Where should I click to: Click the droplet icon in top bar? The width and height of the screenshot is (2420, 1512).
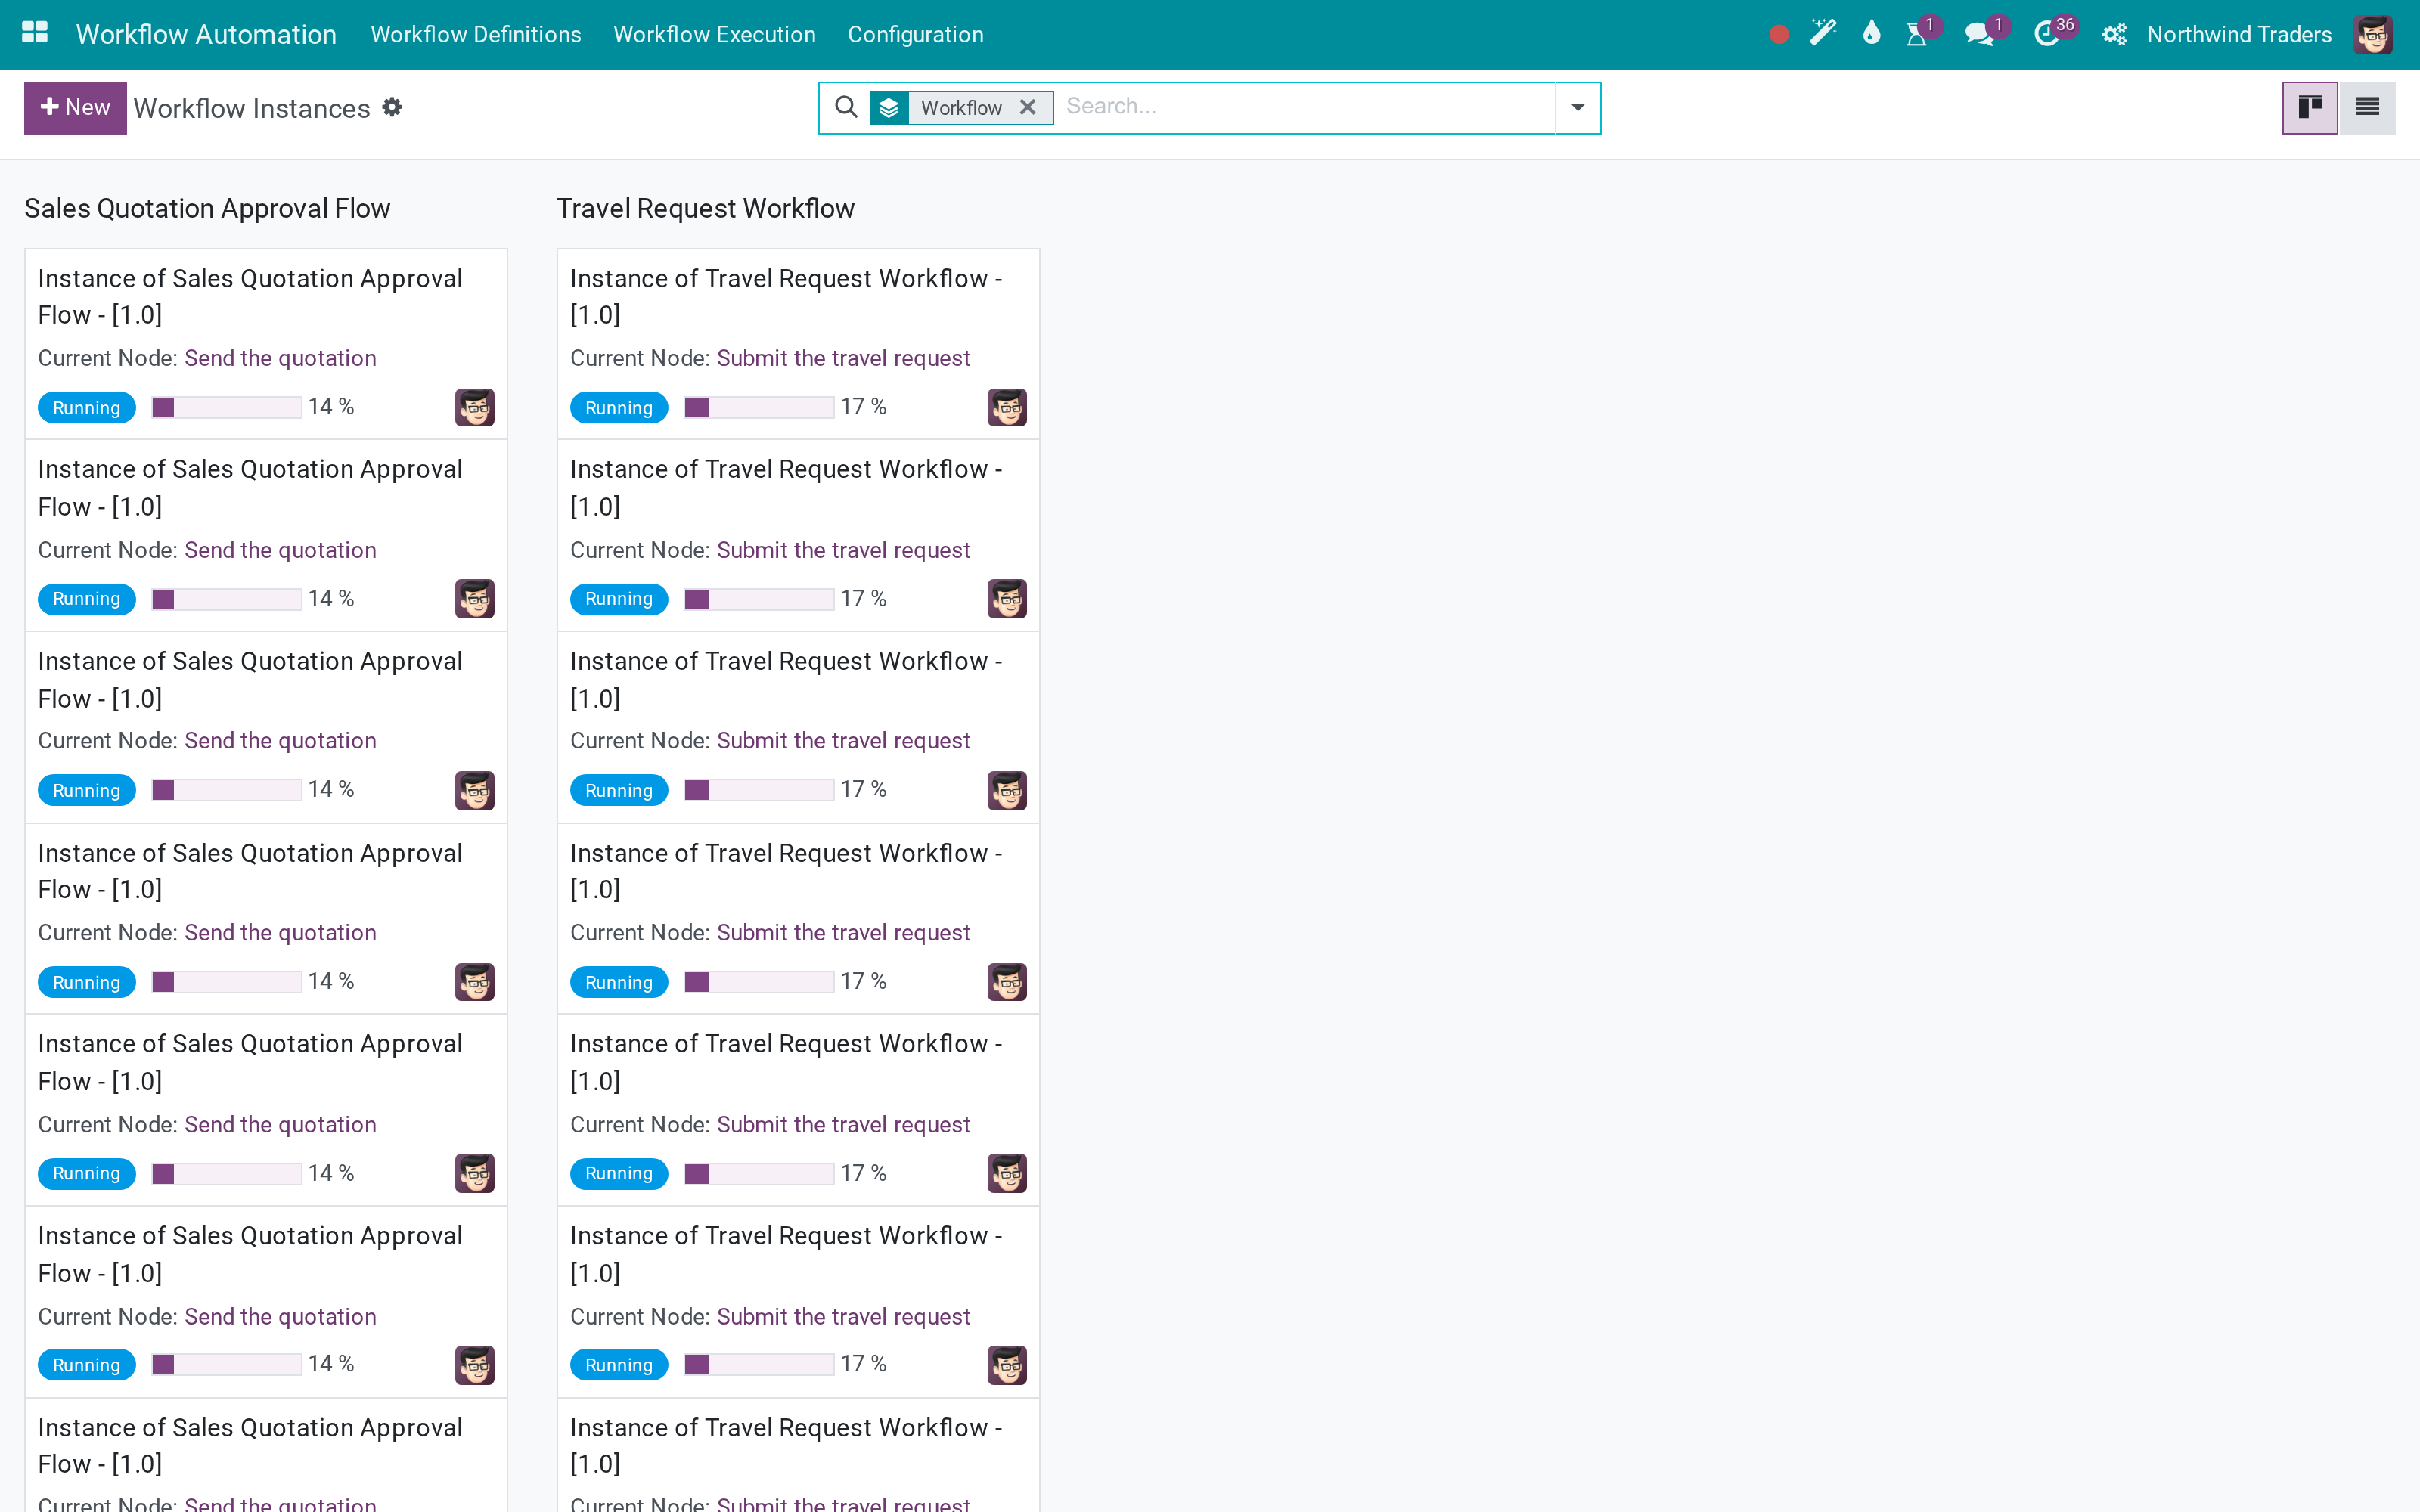pos(1872,34)
